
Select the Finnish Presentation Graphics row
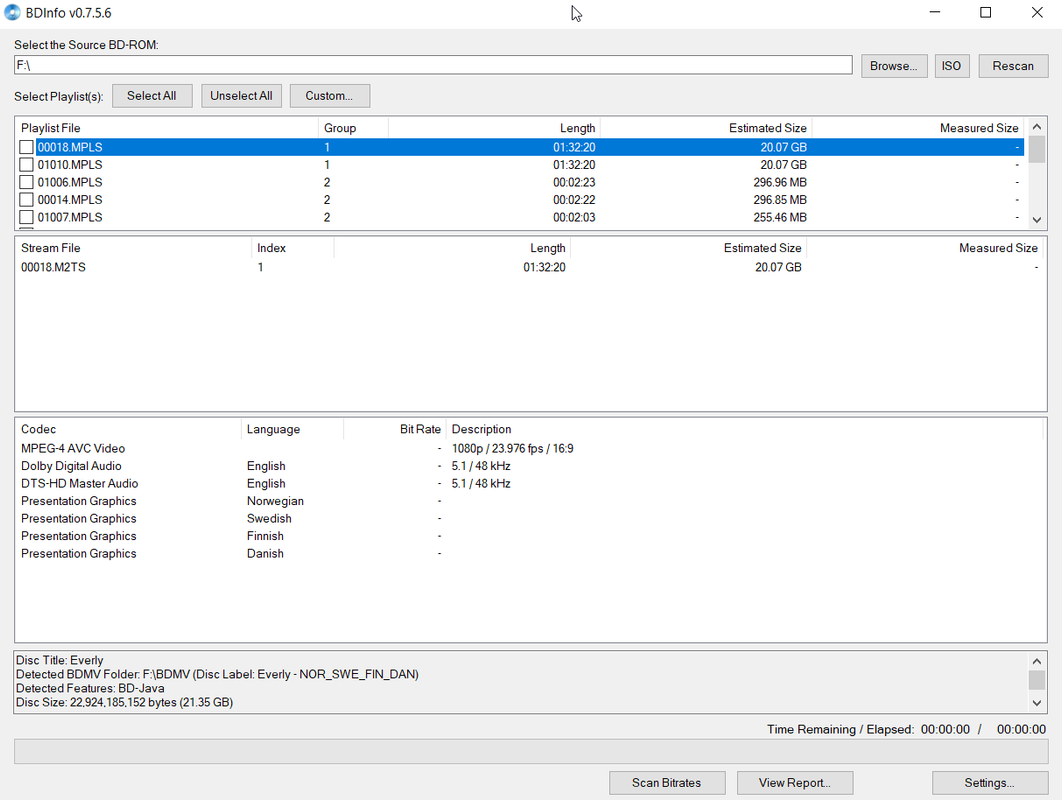(530, 536)
